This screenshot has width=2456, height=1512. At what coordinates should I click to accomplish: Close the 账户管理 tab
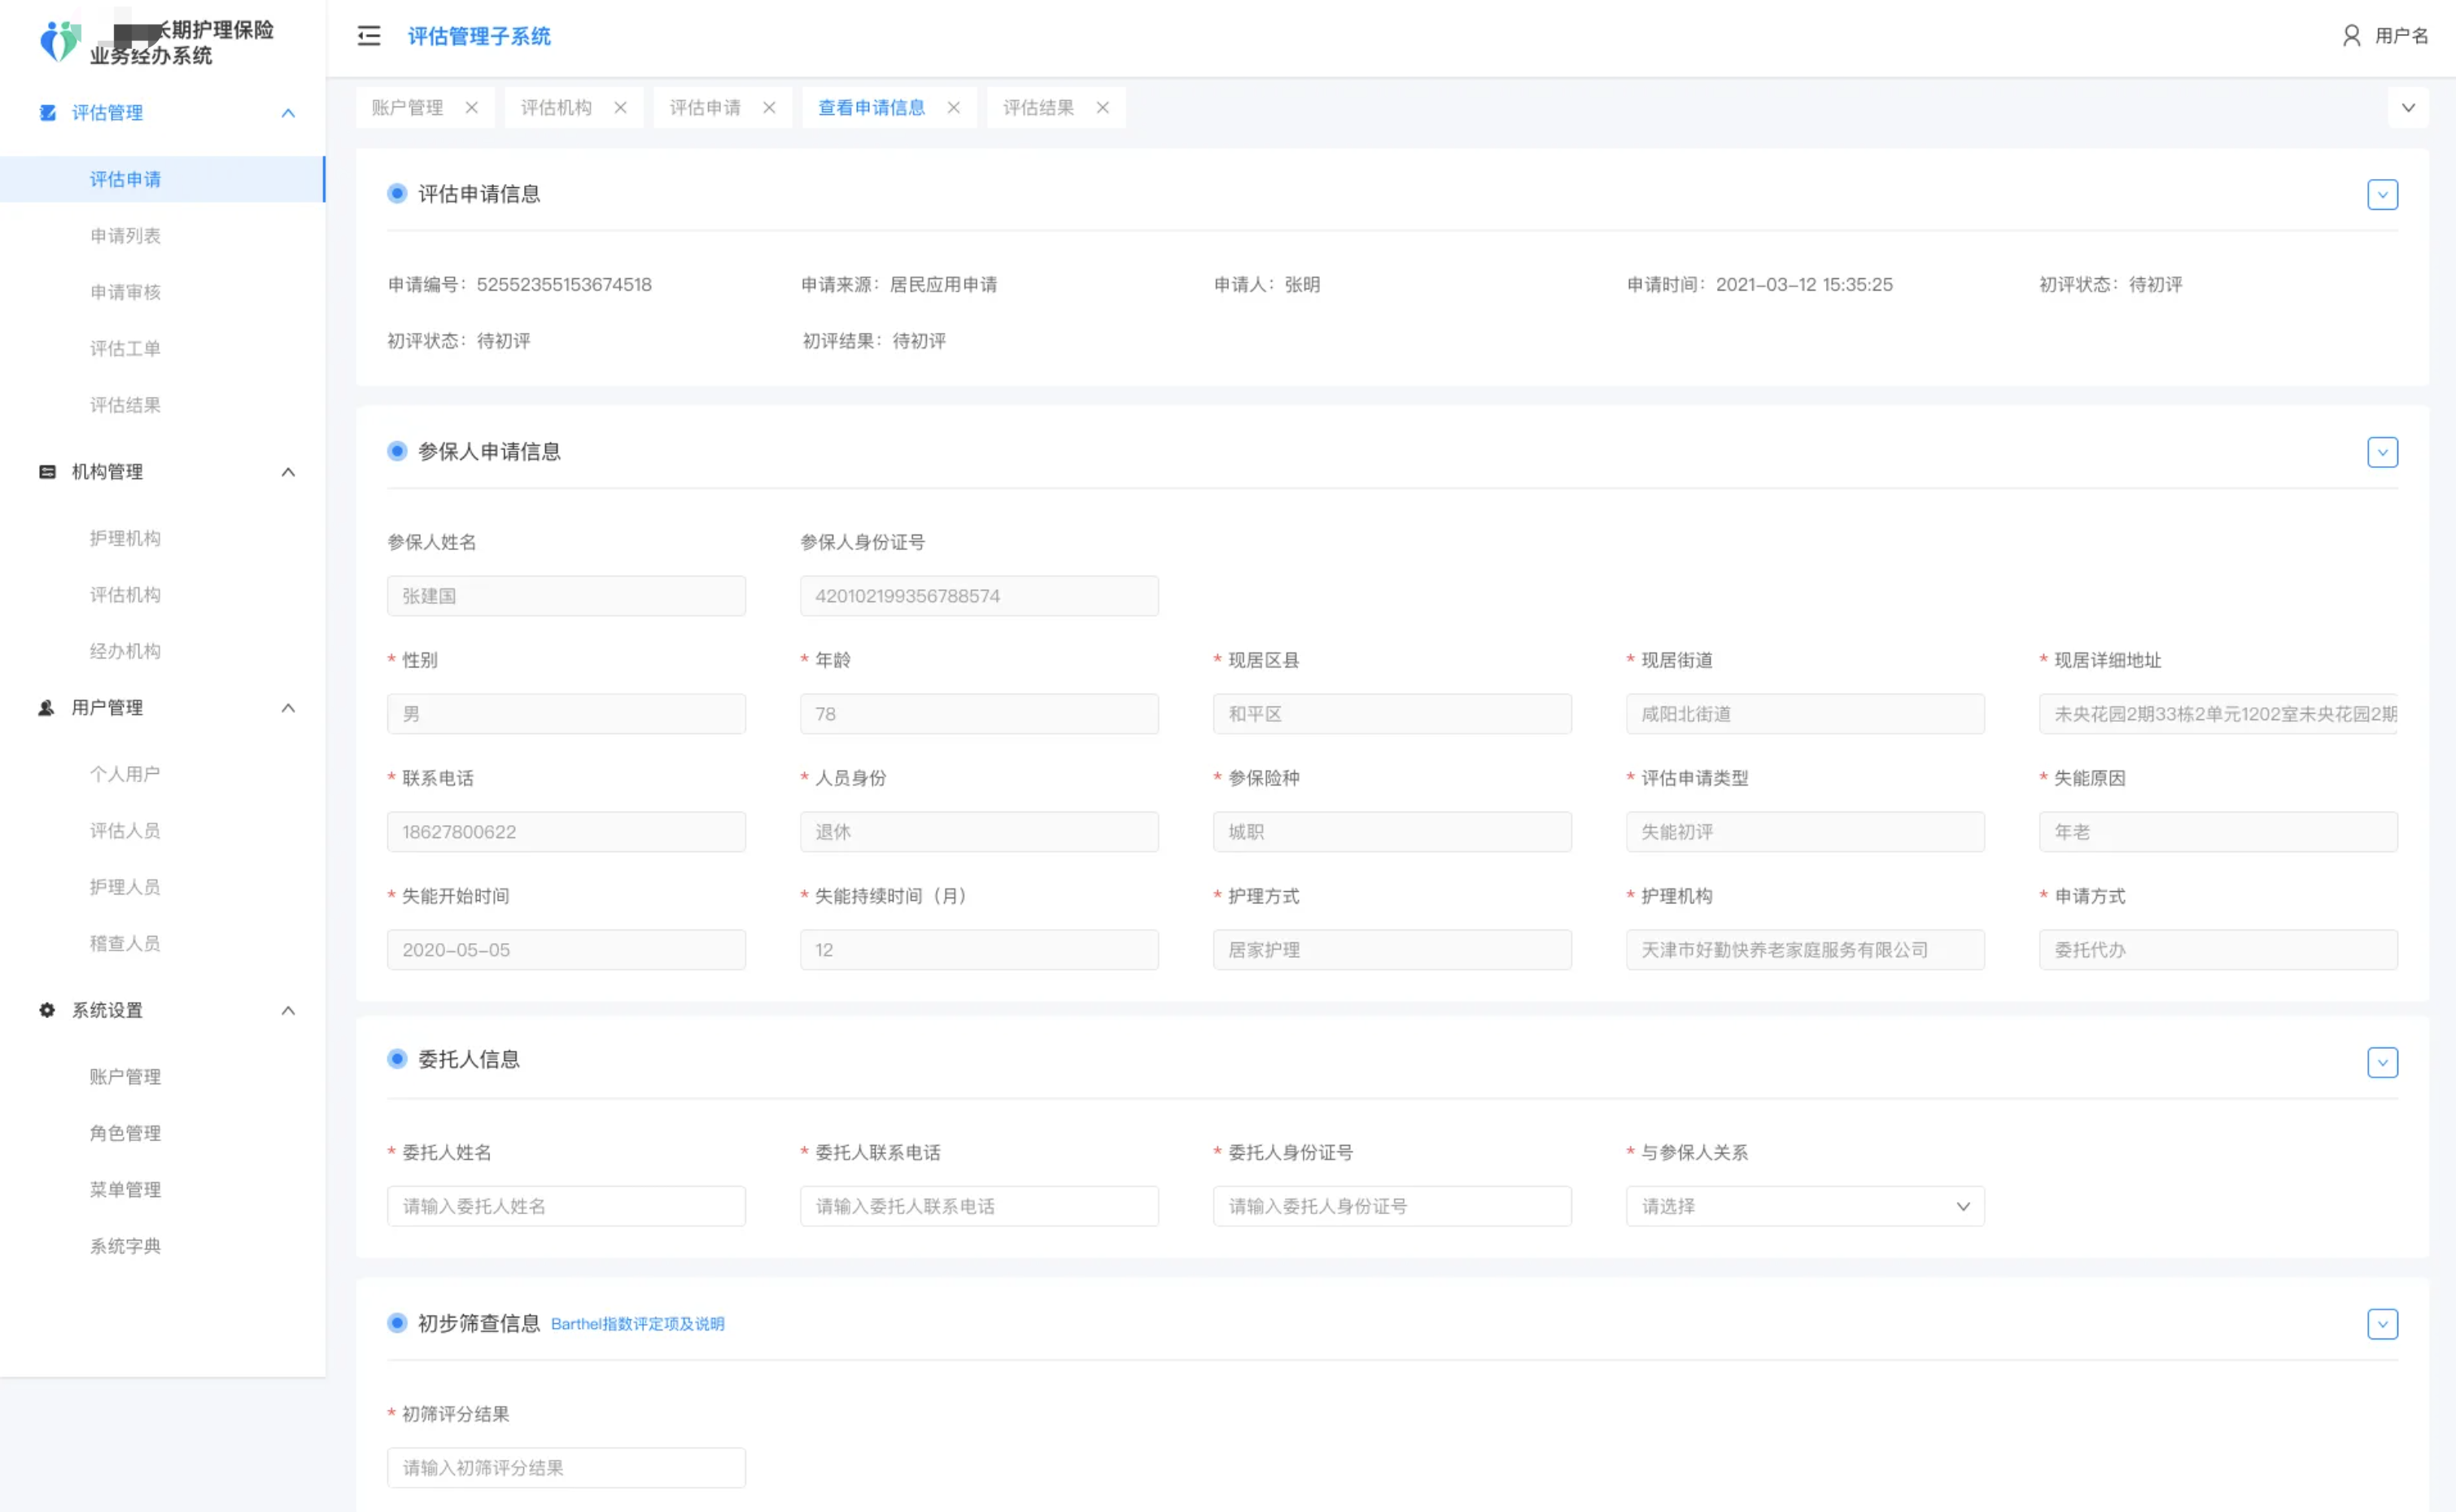[472, 107]
